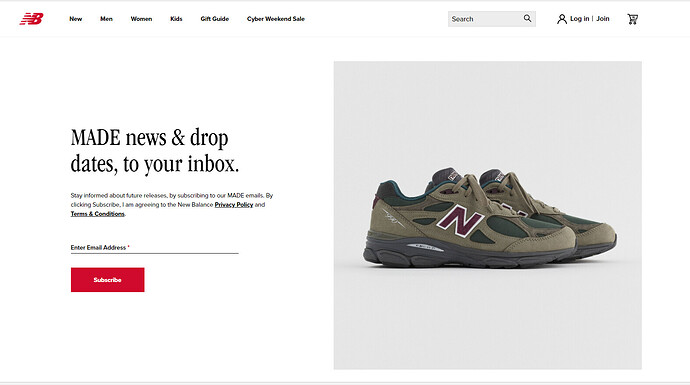Open Cyber Weekend Sale menu
This screenshot has height=385, width=690.
tap(276, 19)
